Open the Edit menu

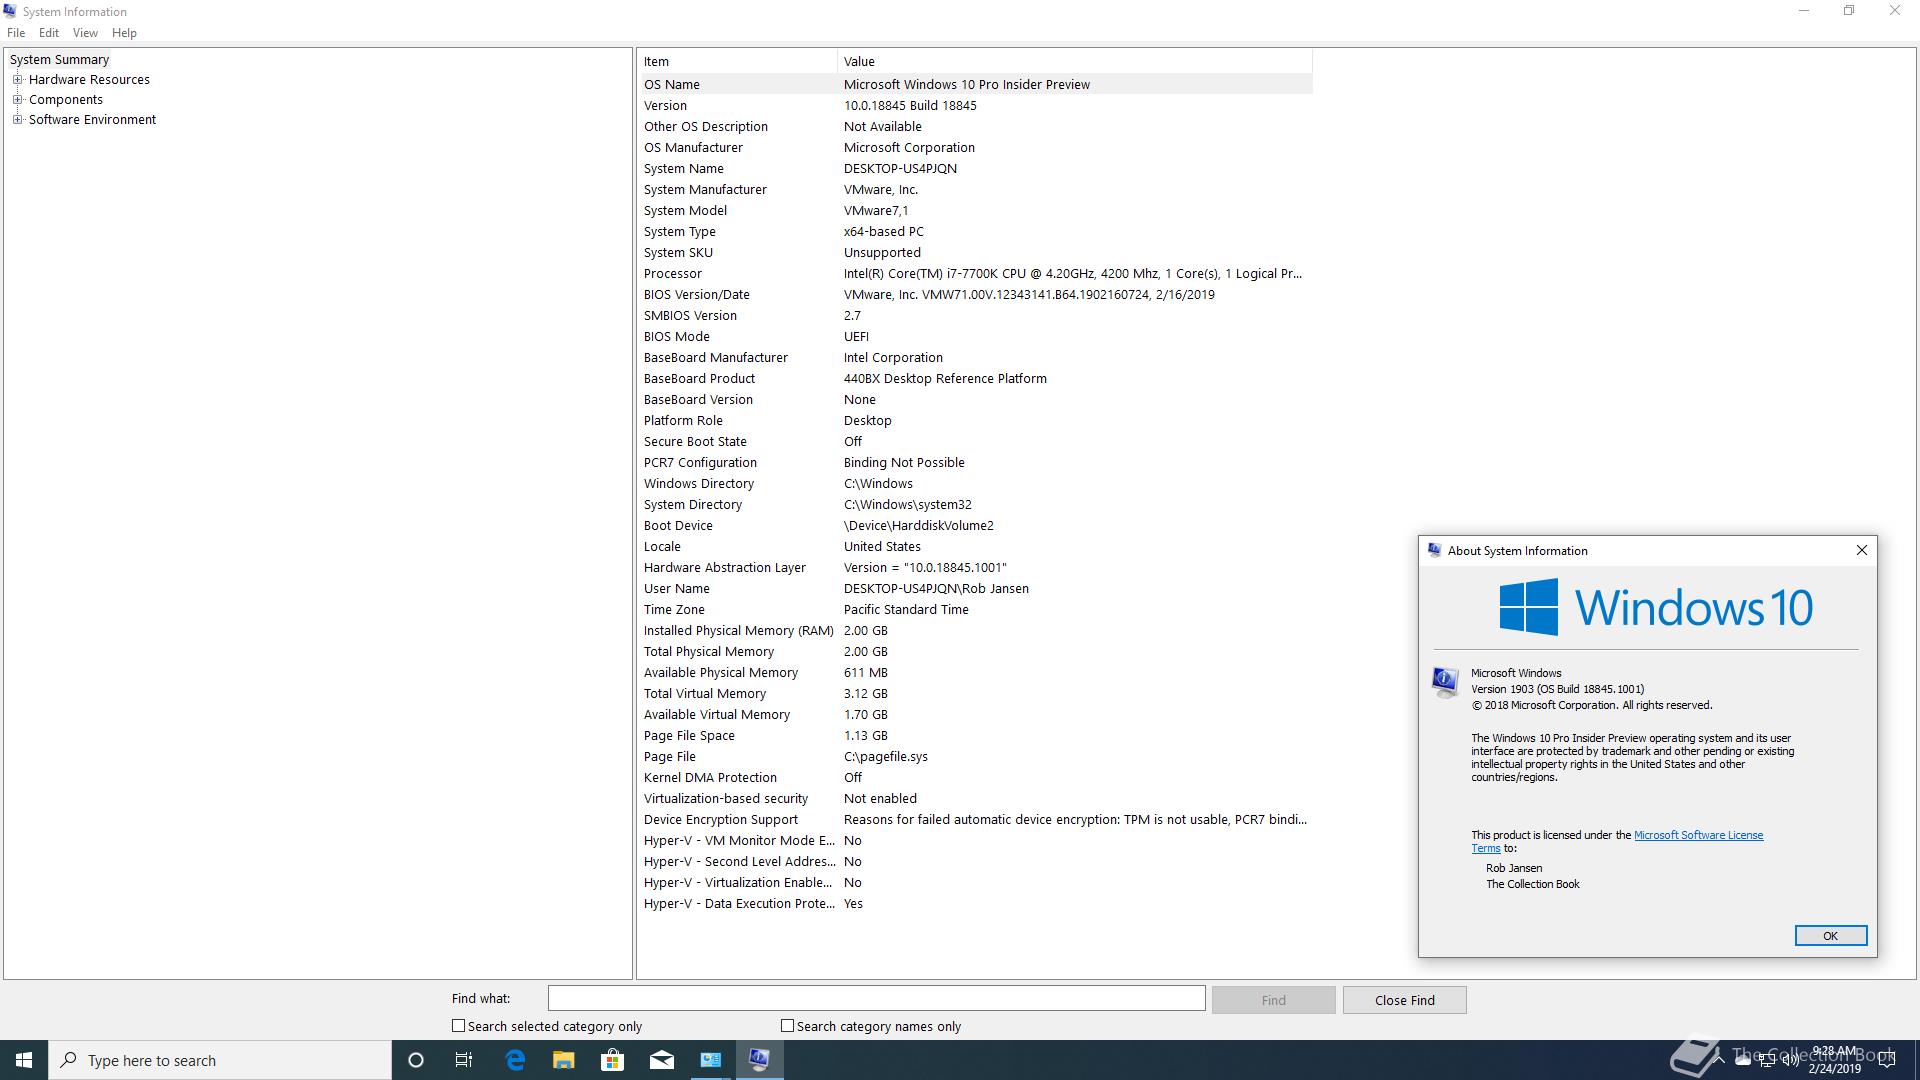click(48, 33)
